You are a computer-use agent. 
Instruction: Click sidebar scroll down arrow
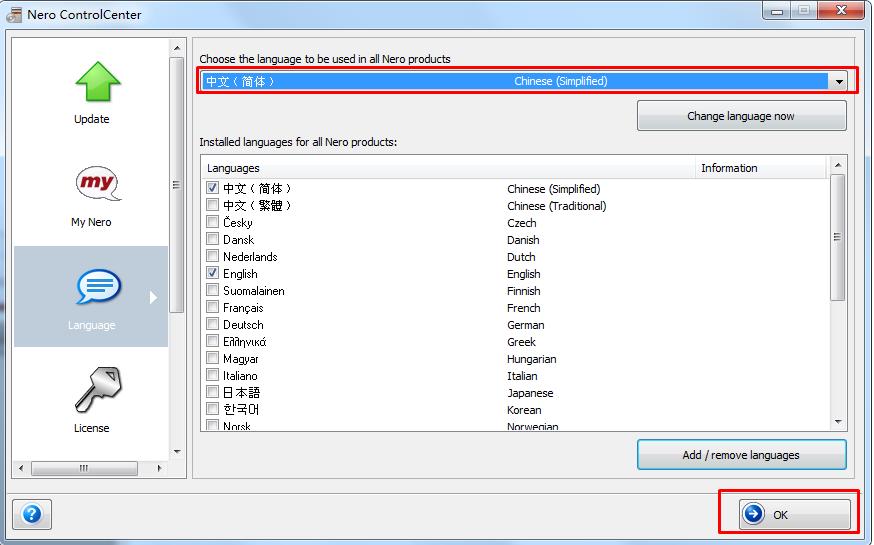[177, 452]
